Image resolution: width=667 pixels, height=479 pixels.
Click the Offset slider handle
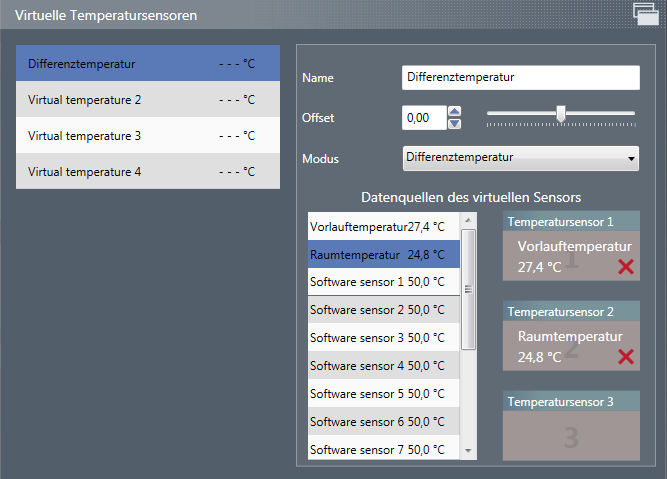tap(560, 114)
